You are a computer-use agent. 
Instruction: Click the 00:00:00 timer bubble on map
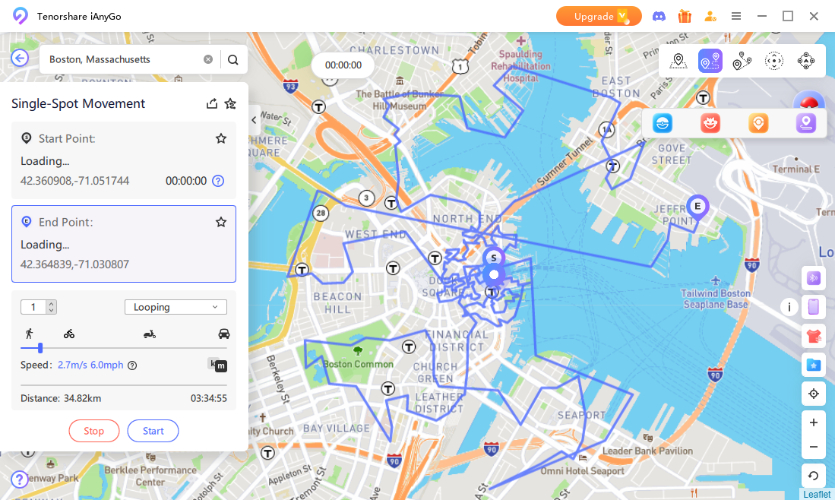343,65
